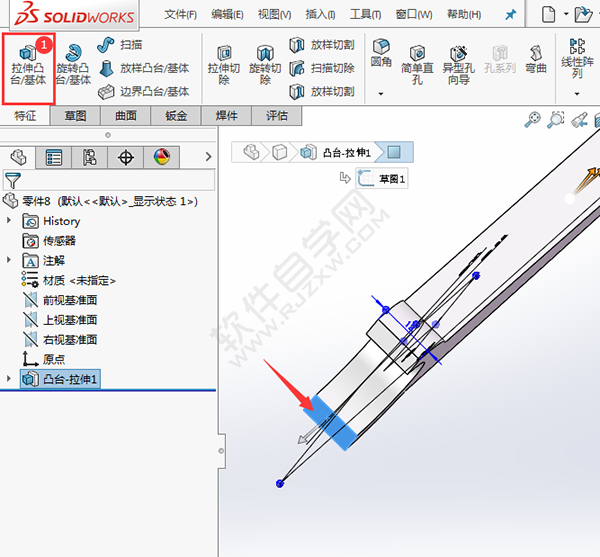Select the Revolved Cut tool (旋转切除)
The width and height of the screenshot is (600, 557).
pos(265,65)
